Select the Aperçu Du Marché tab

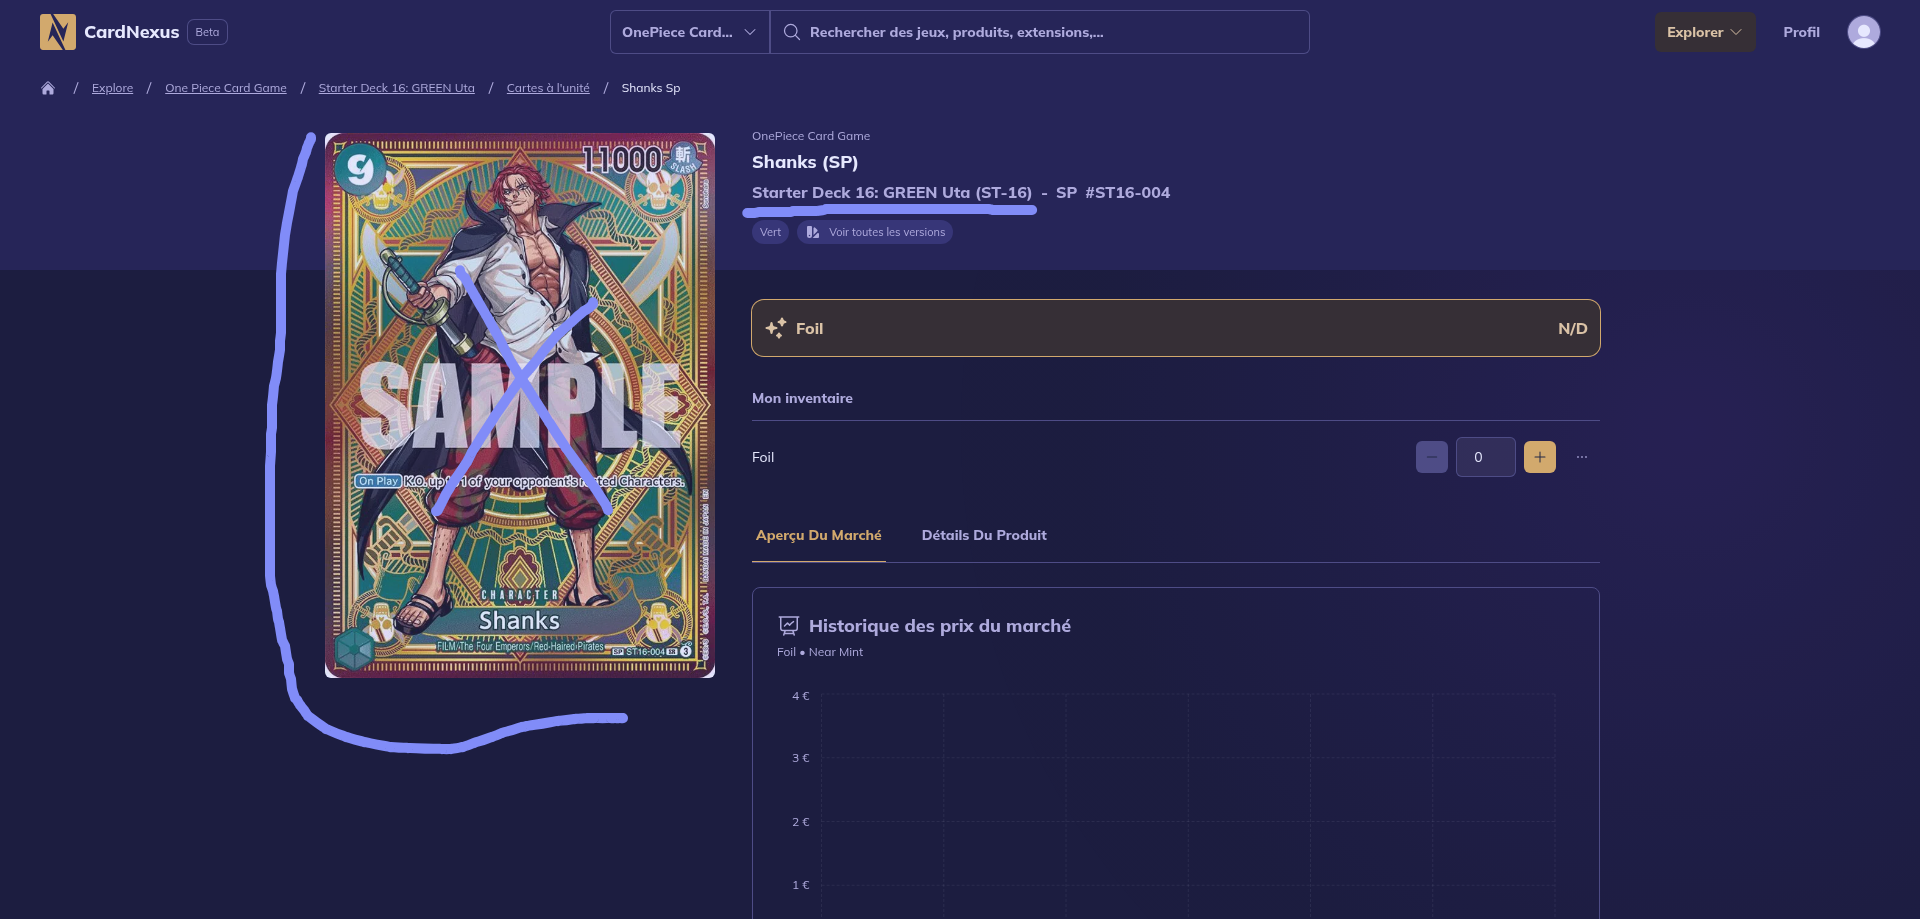[818, 535]
